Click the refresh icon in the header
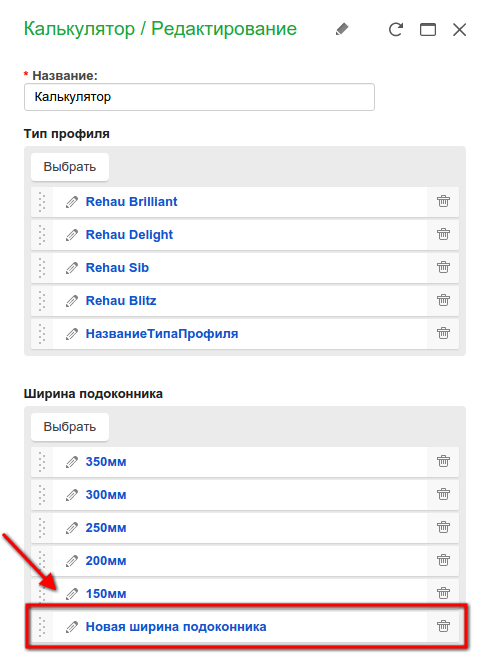The width and height of the screenshot is (491, 657). 395,30
